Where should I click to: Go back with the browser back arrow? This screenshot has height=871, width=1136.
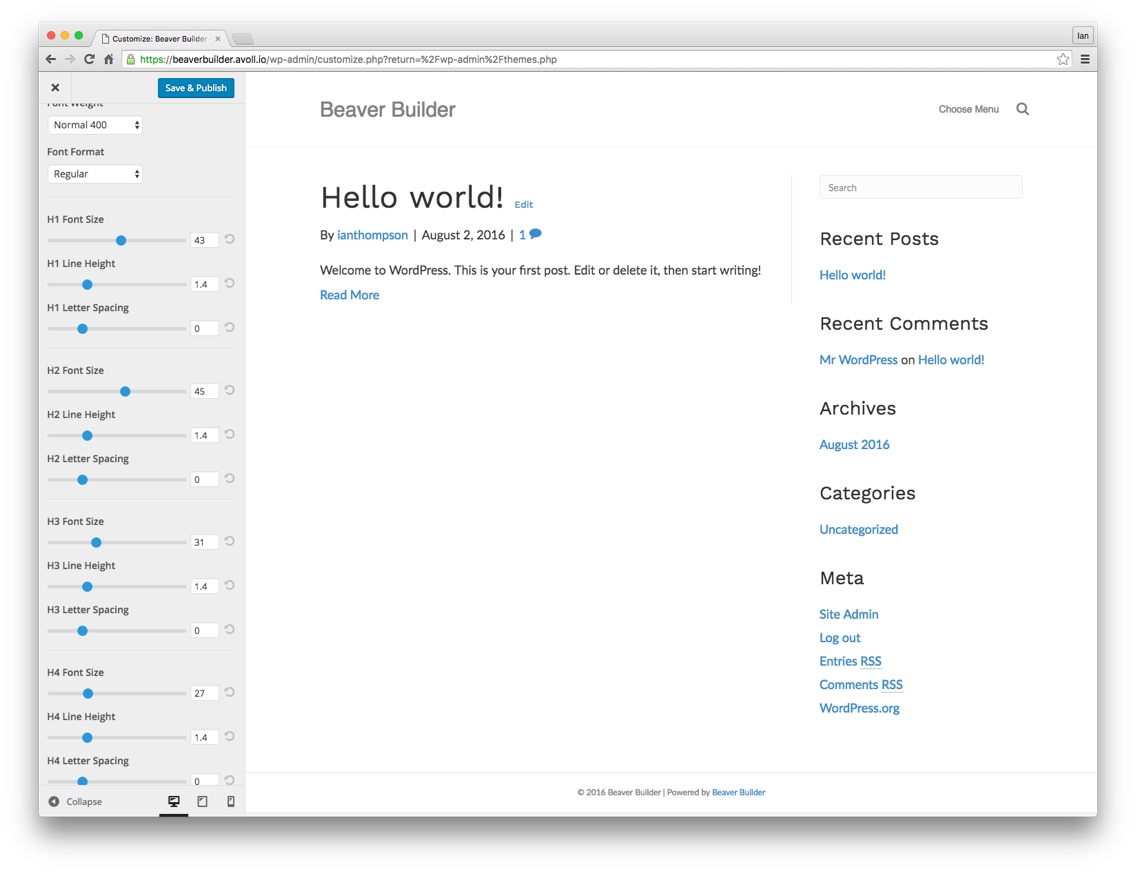pos(50,59)
